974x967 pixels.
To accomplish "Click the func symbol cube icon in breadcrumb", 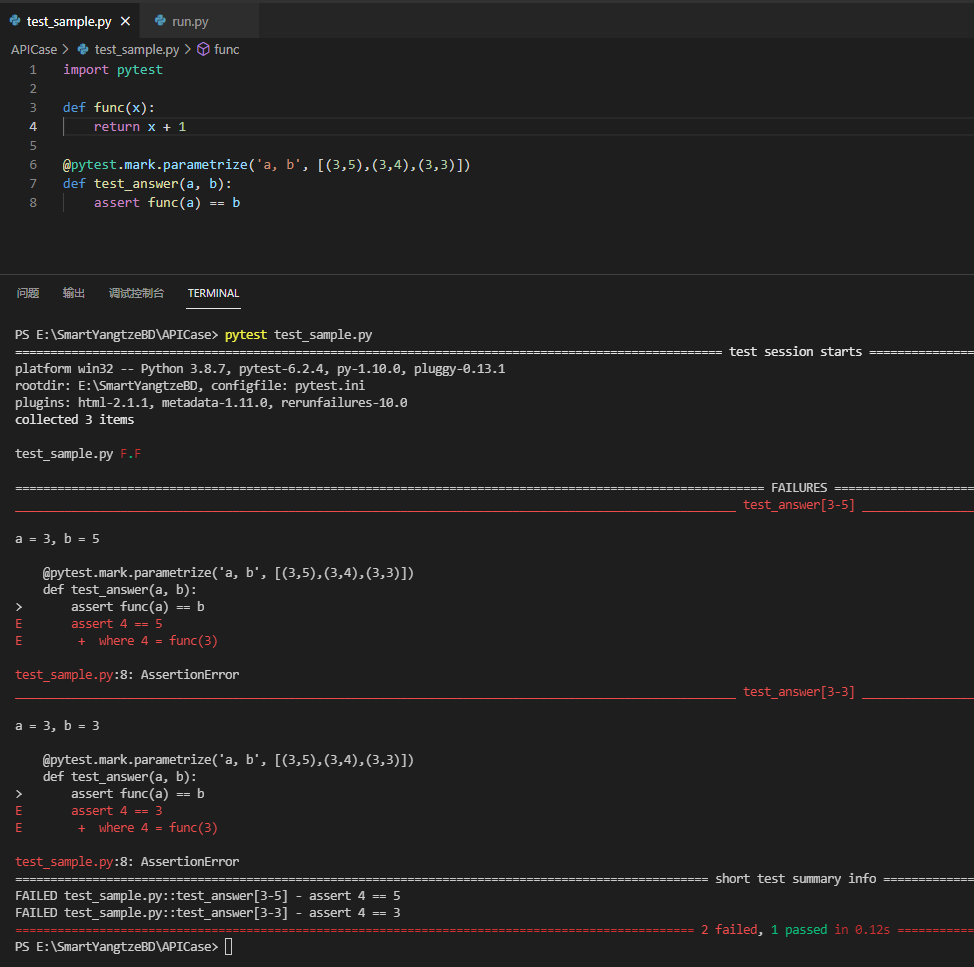I will click(x=203, y=49).
